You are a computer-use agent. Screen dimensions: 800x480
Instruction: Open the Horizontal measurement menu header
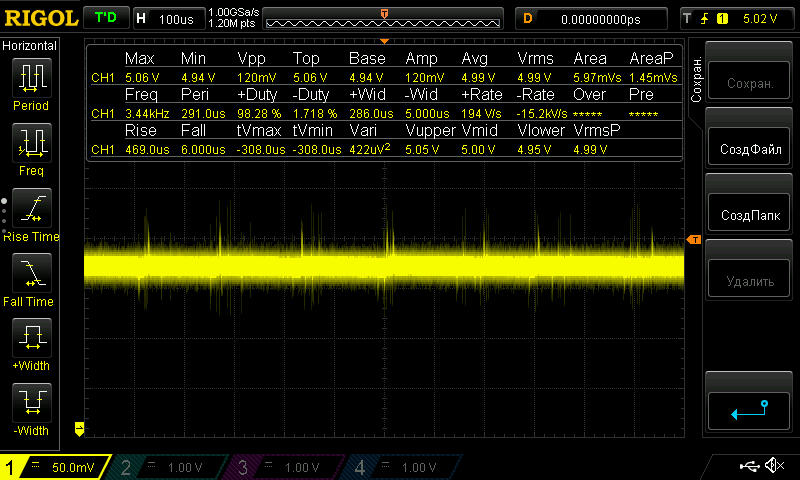point(31,46)
